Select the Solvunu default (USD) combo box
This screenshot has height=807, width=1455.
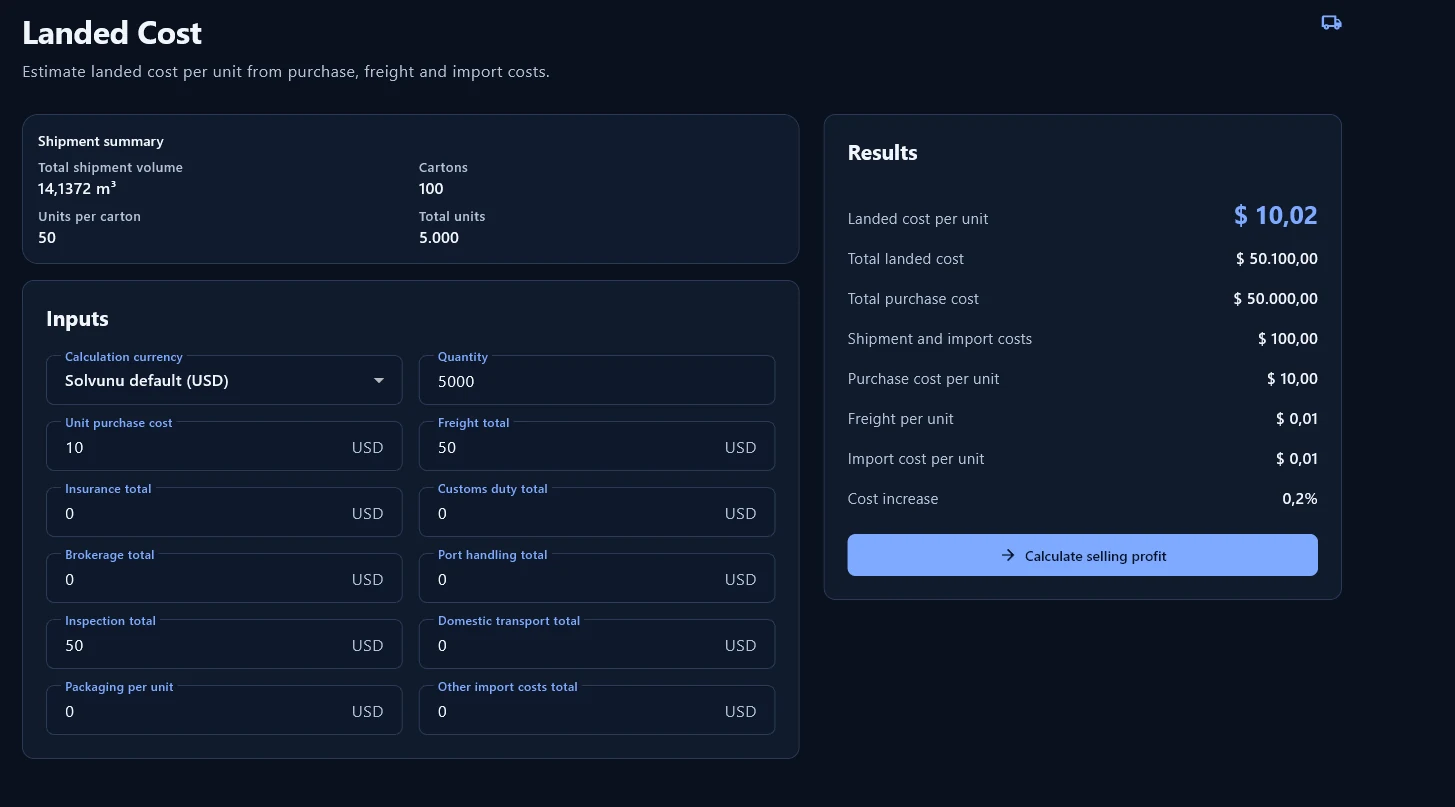coord(224,380)
